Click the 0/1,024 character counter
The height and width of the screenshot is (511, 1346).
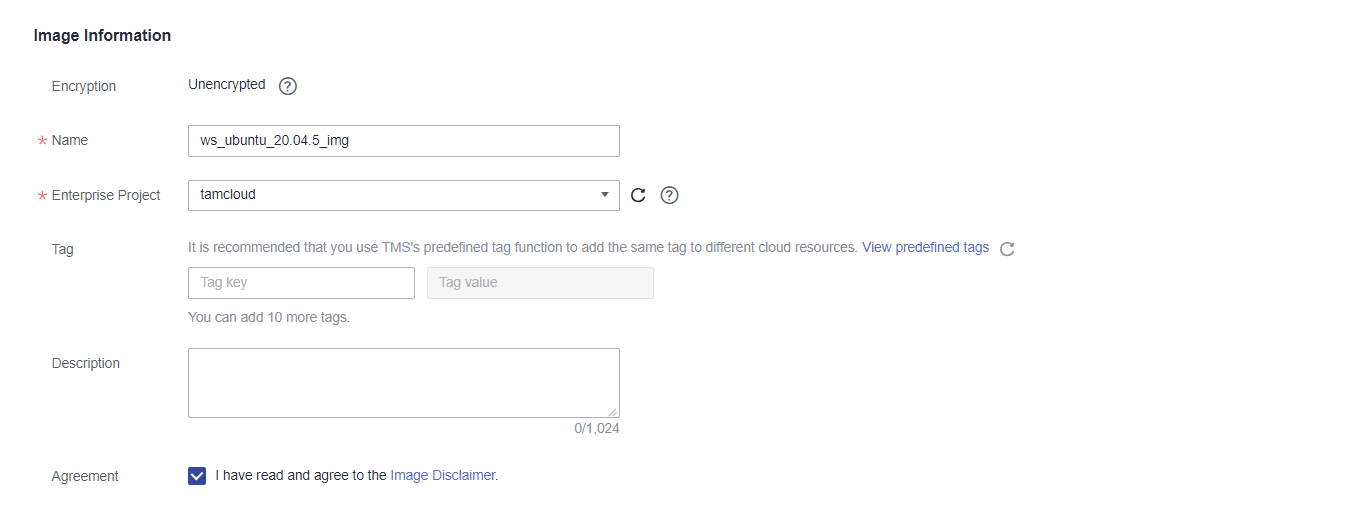(x=597, y=428)
